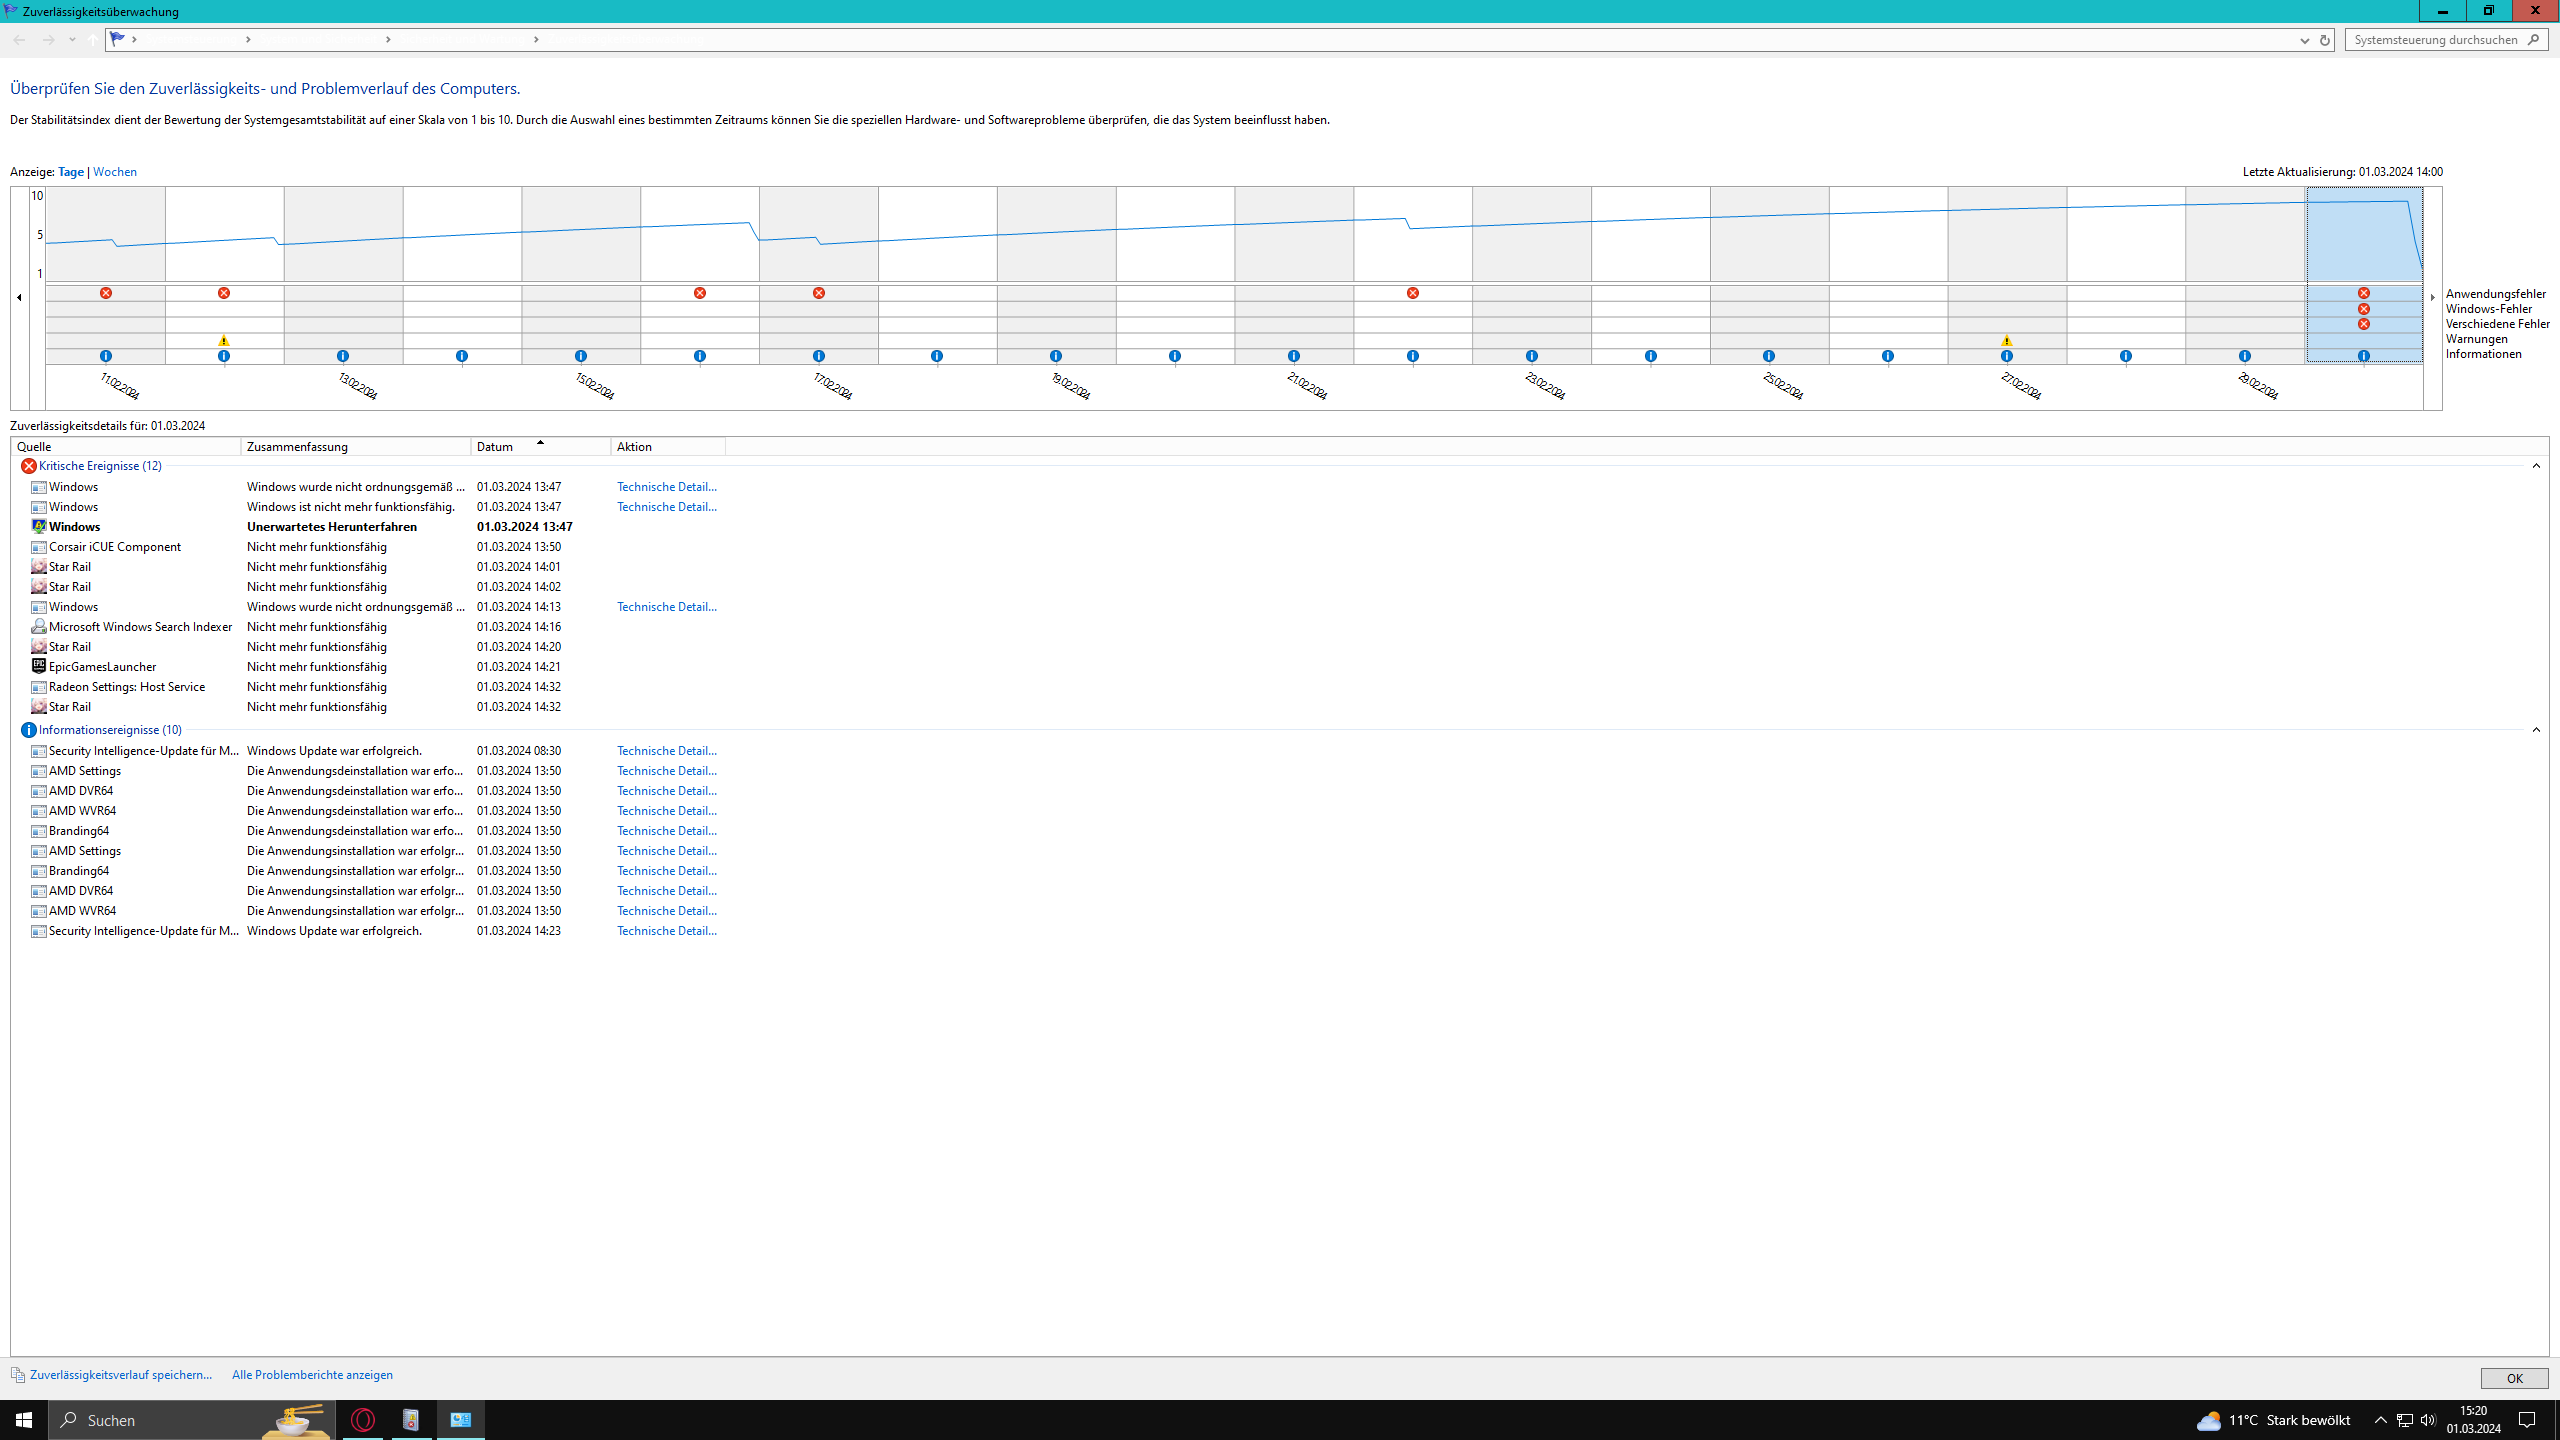Select the Corsair iCUE Component row

(115, 547)
